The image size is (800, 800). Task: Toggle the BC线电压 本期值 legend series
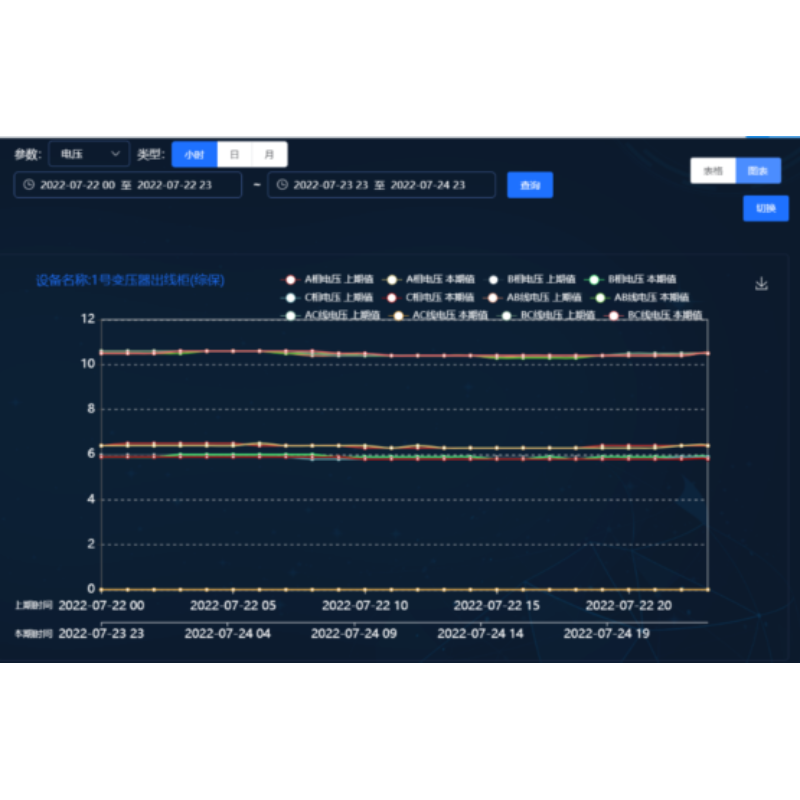pyautogui.click(x=654, y=315)
